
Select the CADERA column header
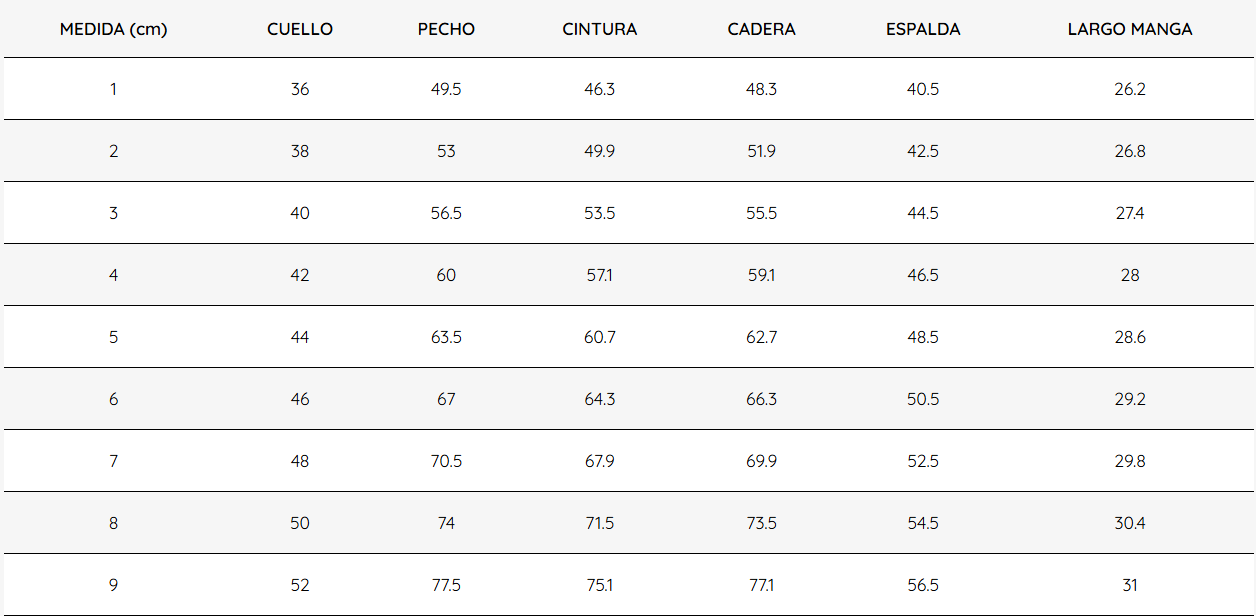pyautogui.click(x=762, y=29)
